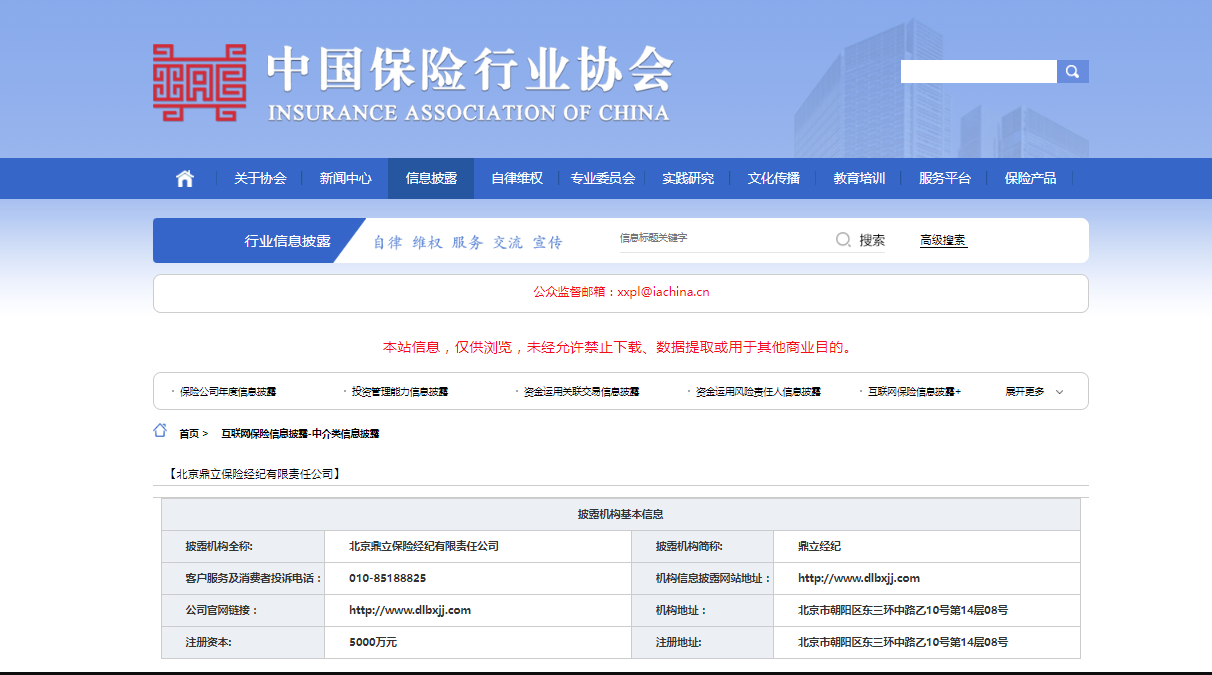The width and height of the screenshot is (1212, 675).
Task: Click the 搜索 button
Action: [x=872, y=240]
